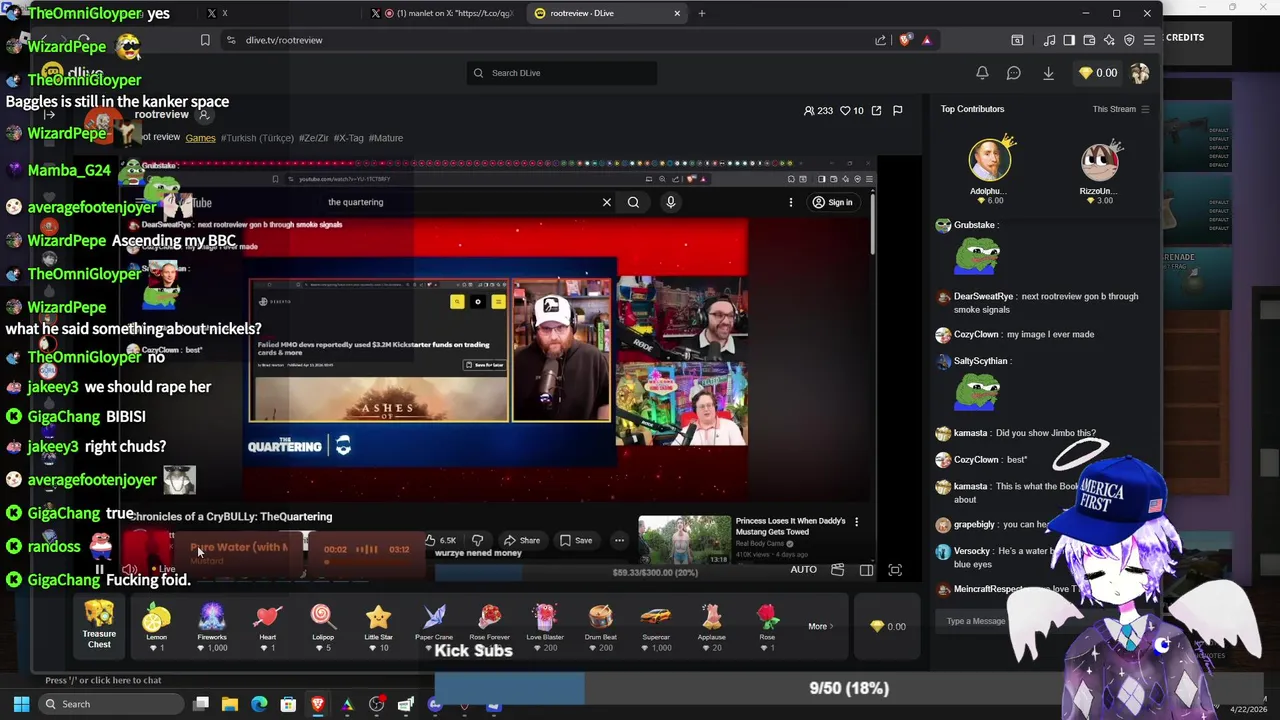1280x720 pixels.
Task: Open the DLive profile avatar menu
Action: [1140, 73]
